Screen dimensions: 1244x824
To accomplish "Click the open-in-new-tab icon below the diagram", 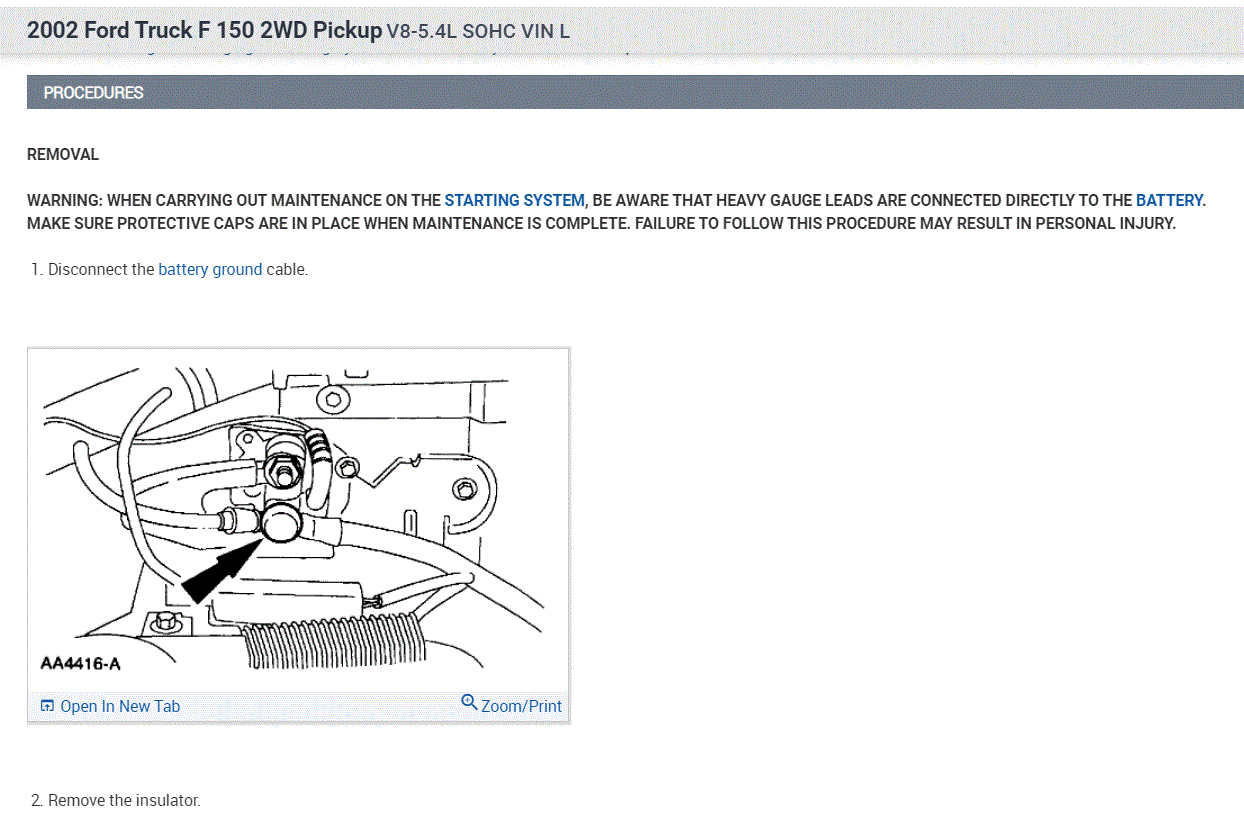I will [47, 706].
